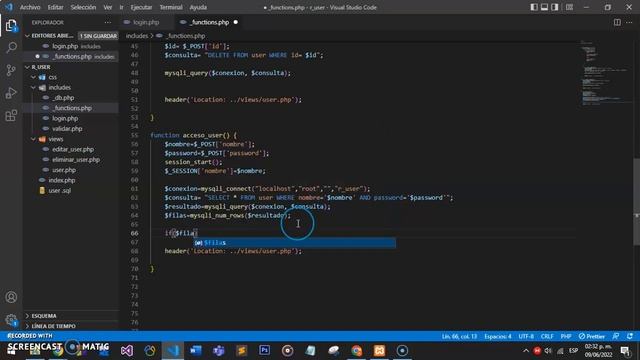
Task: Open the Search view icon
Action: pyautogui.click(x=11, y=47)
